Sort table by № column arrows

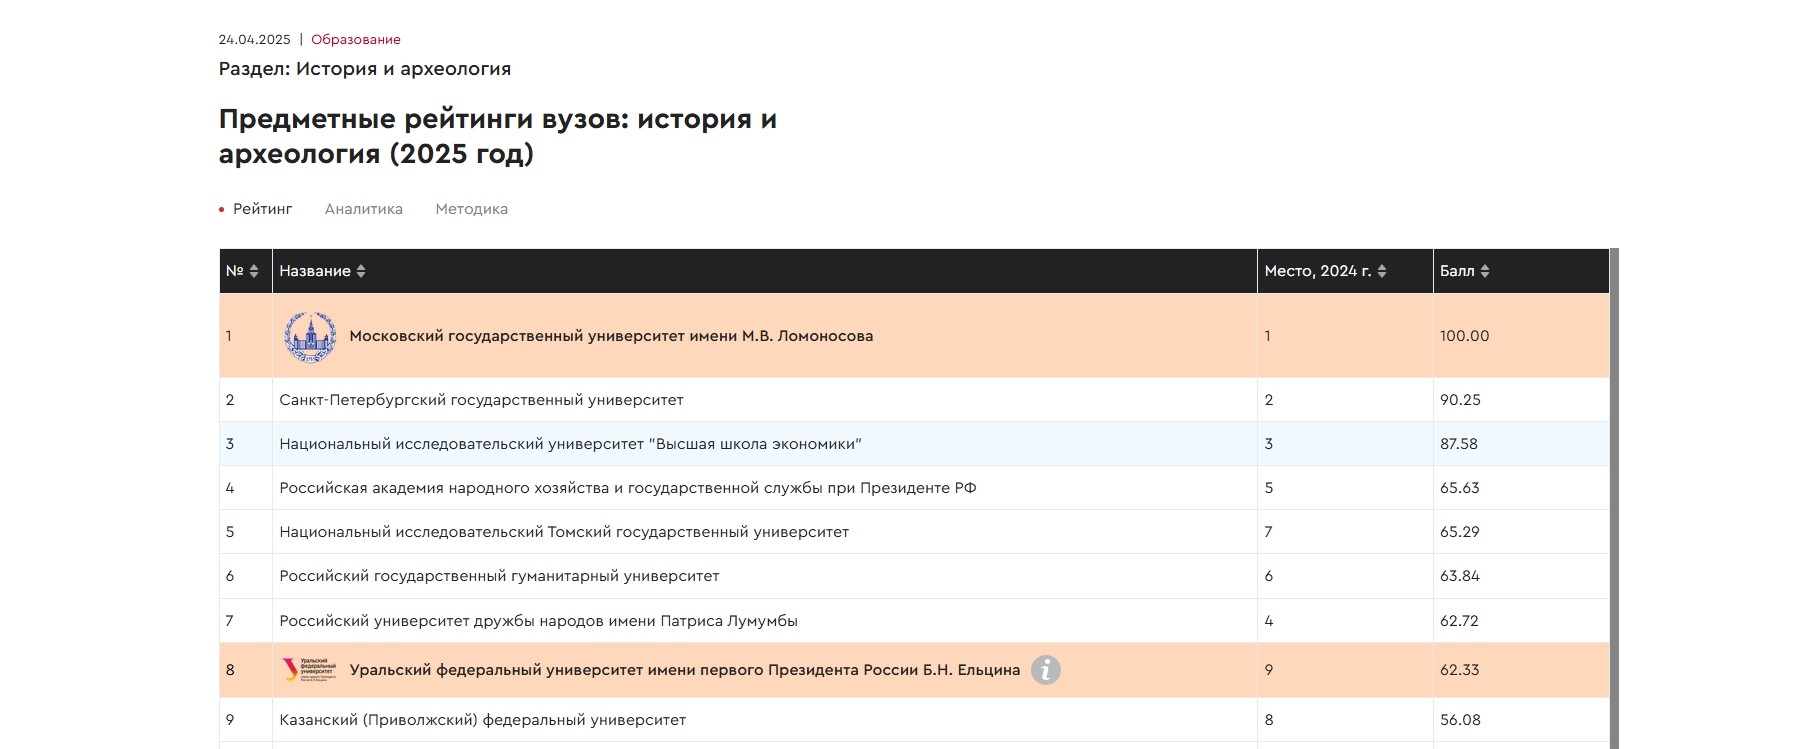tap(254, 271)
